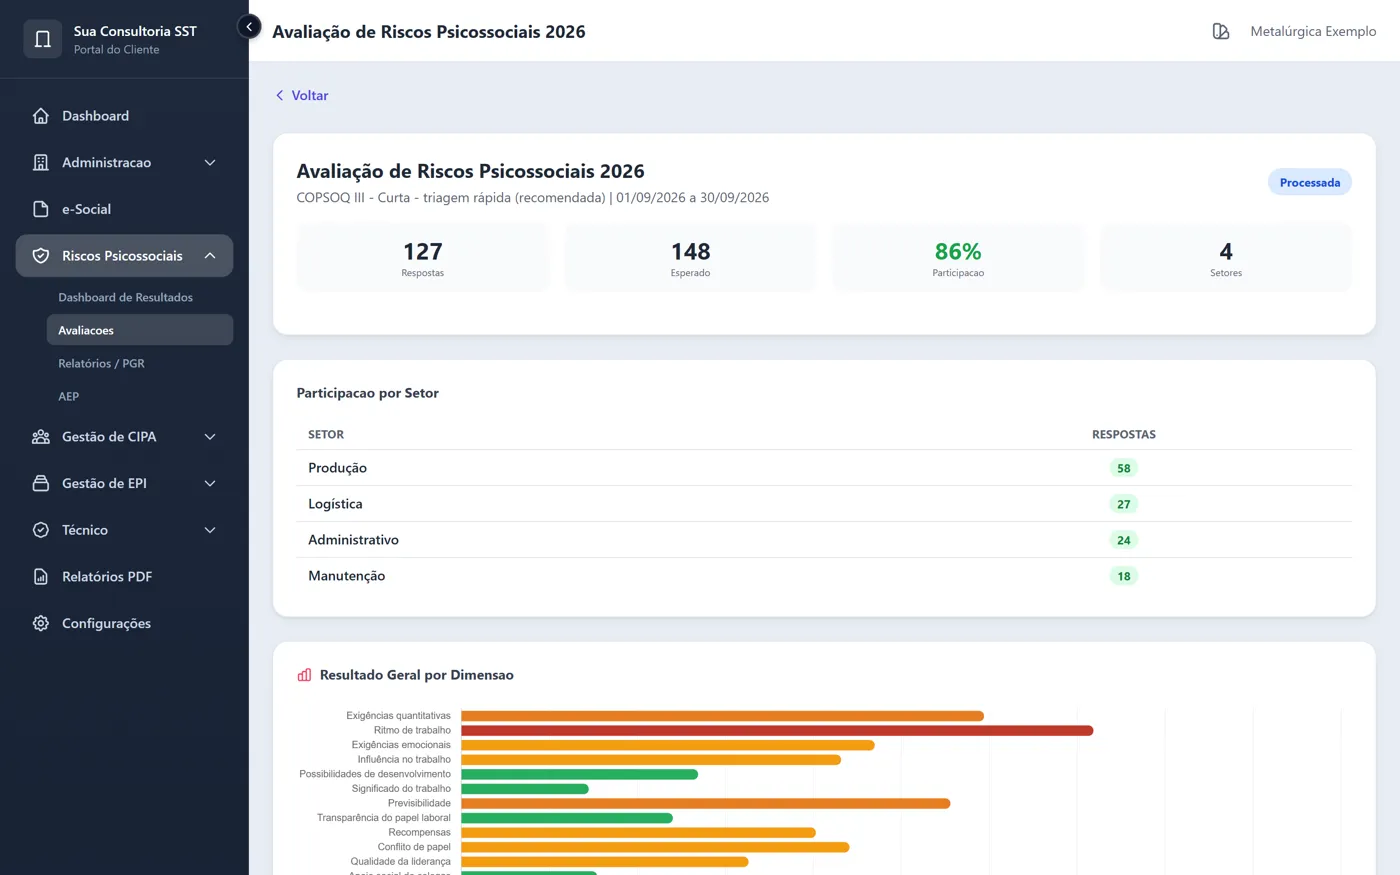1400x875 pixels.
Task: Collapse the sidebar with arrow button
Action: (249, 27)
